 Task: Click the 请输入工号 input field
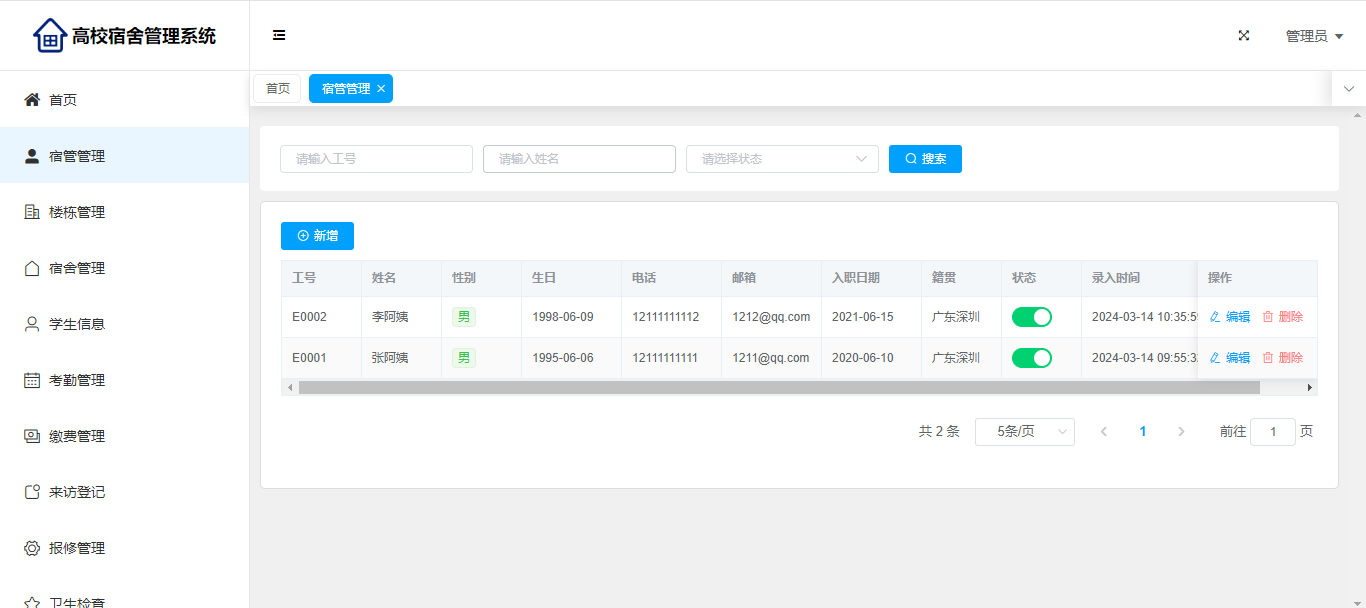tap(376, 159)
